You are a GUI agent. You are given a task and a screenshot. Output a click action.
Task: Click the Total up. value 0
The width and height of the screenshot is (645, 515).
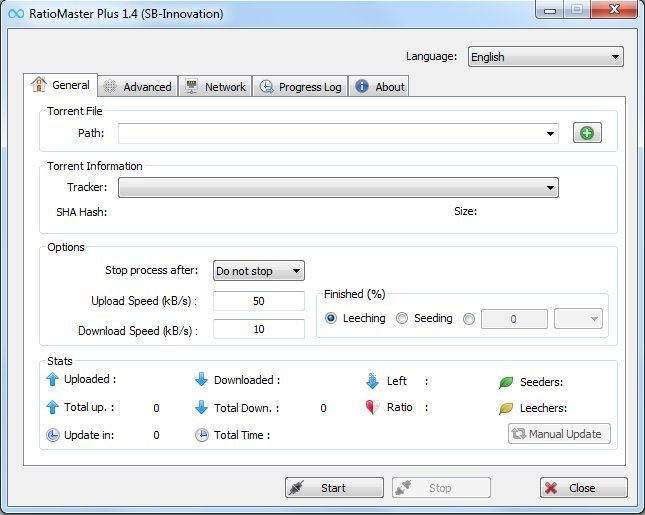click(156, 408)
